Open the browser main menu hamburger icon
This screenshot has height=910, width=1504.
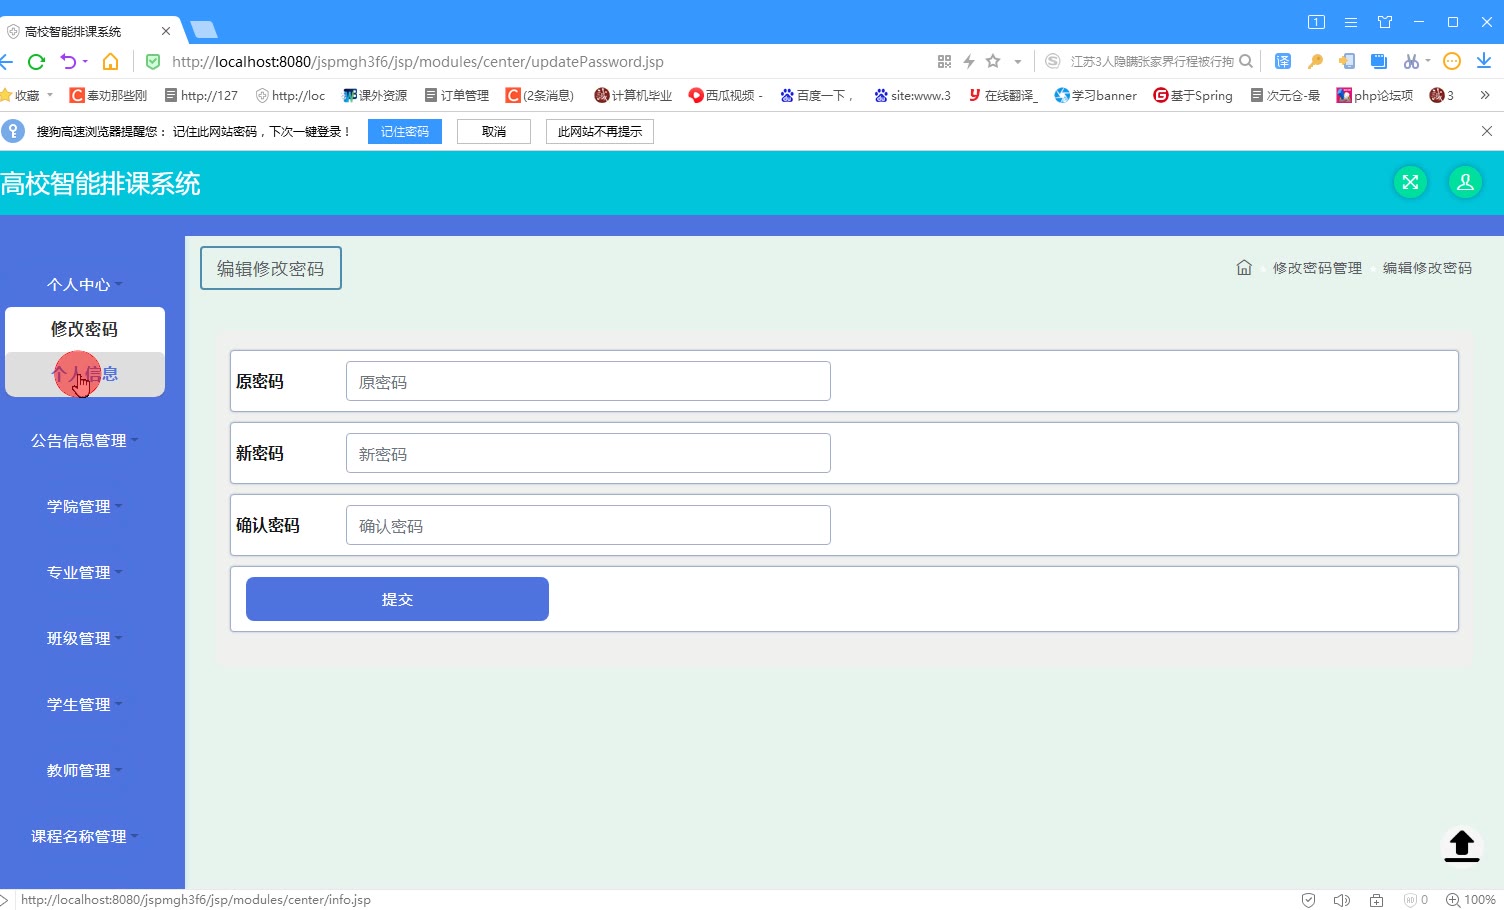1351,22
